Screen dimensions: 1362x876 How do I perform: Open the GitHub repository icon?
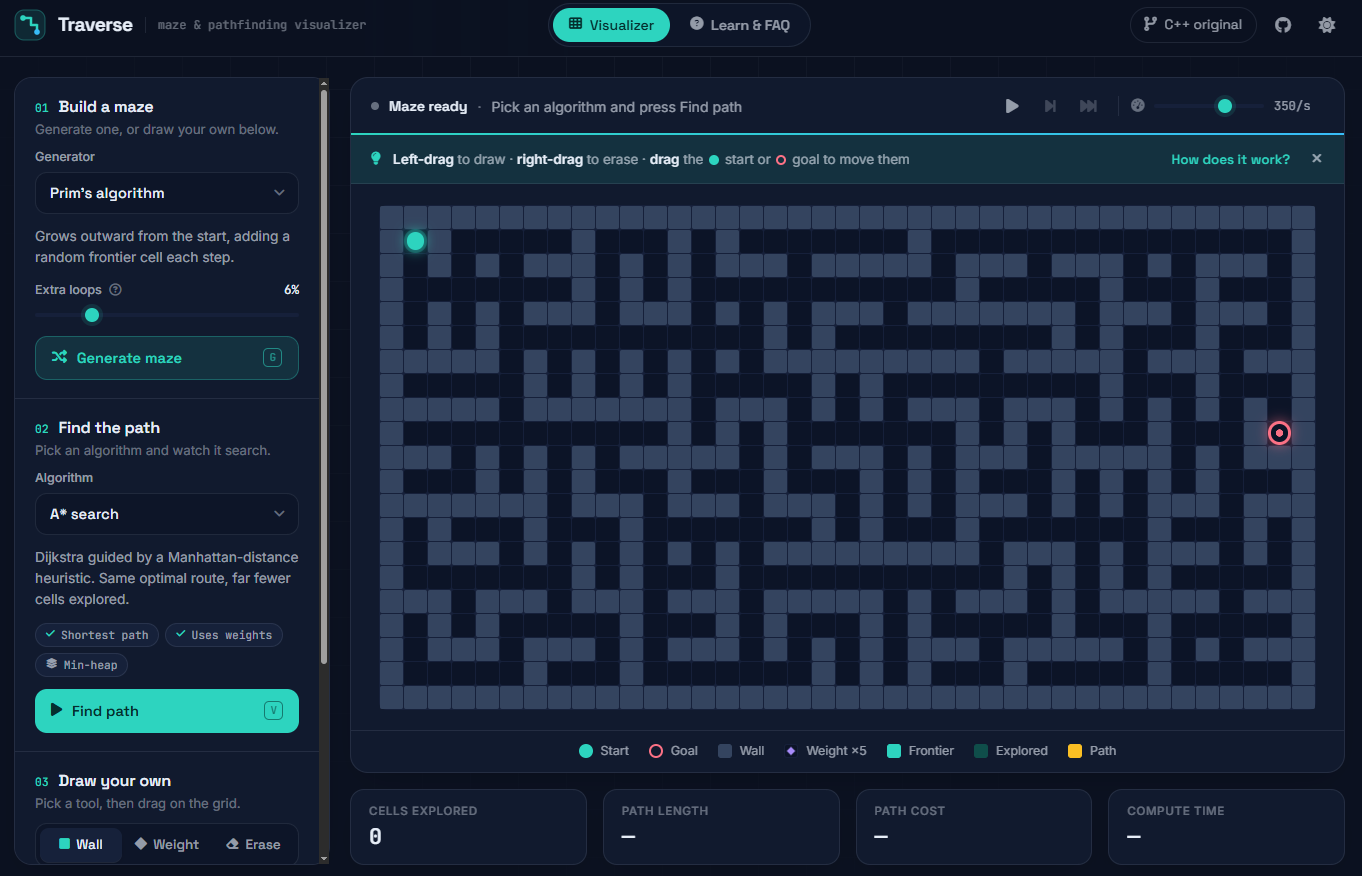pyautogui.click(x=1283, y=25)
